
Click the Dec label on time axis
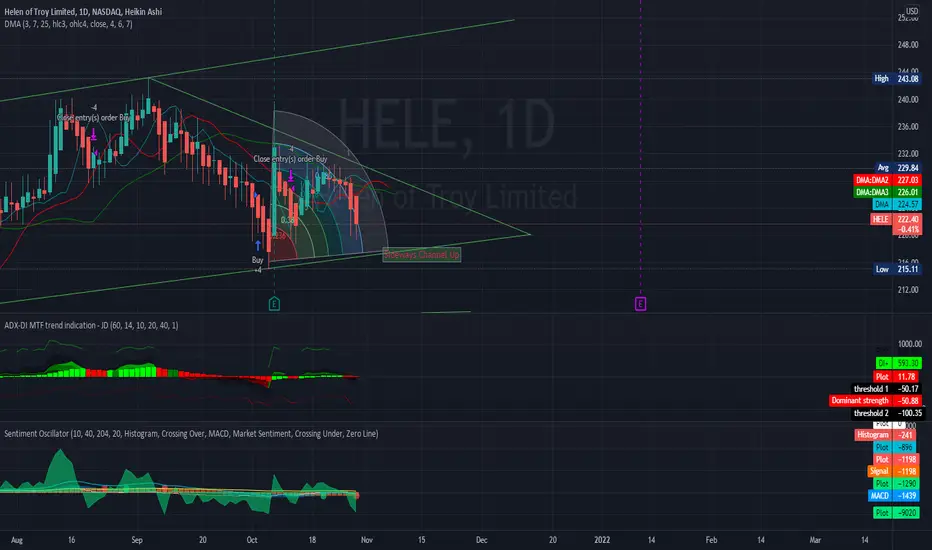pyautogui.click(x=481, y=540)
